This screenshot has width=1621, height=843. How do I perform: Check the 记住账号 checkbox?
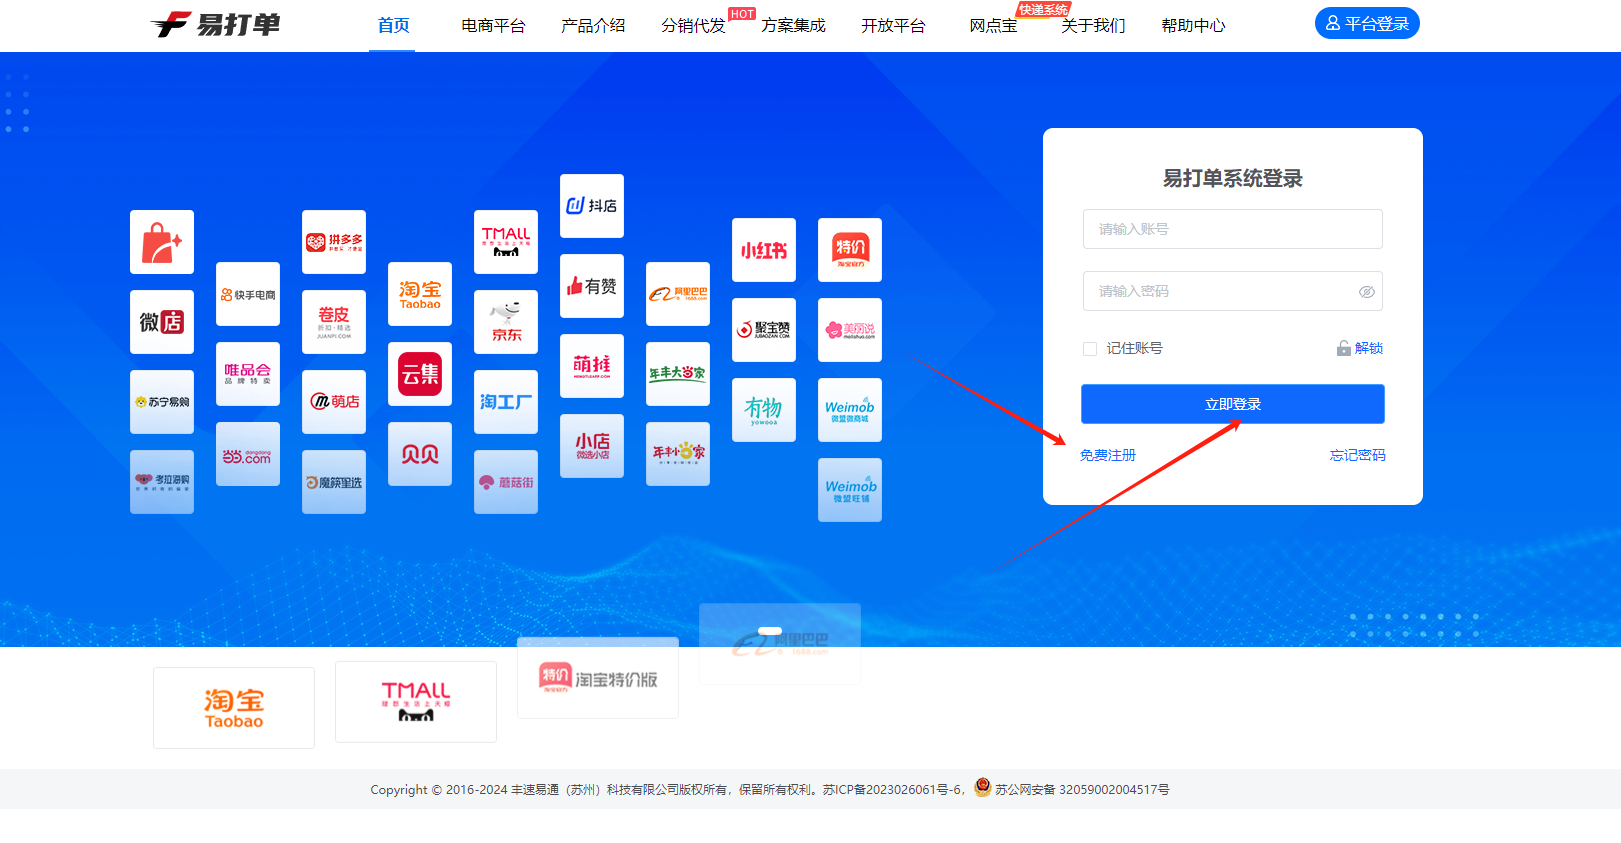(x=1090, y=349)
